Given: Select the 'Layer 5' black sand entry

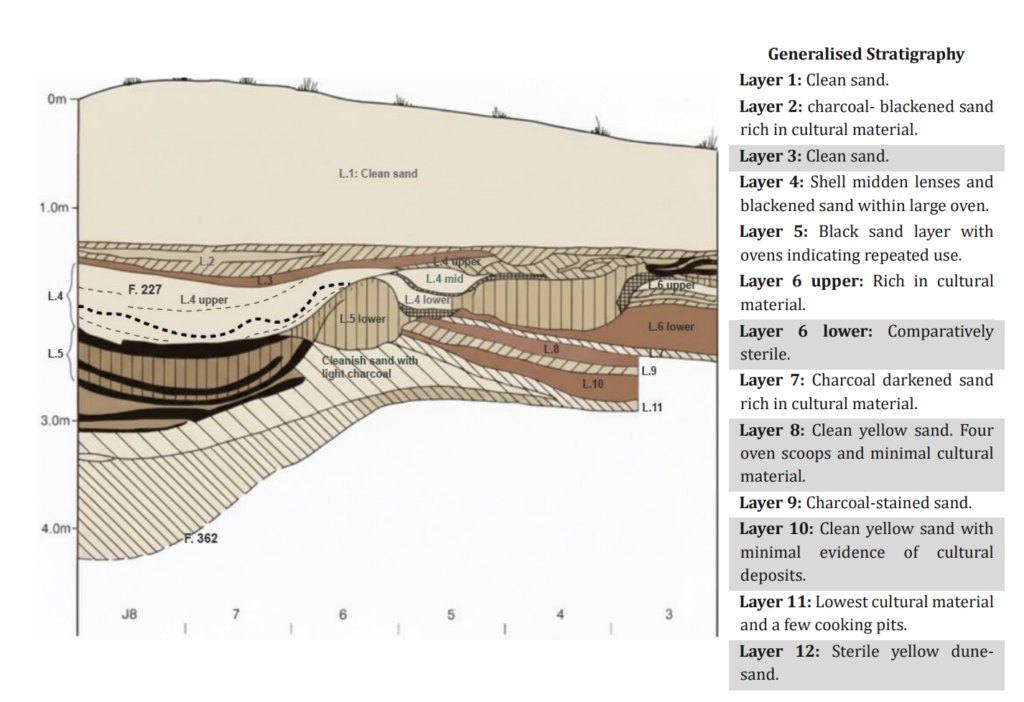Looking at the screenshot, I should (866, 244).
